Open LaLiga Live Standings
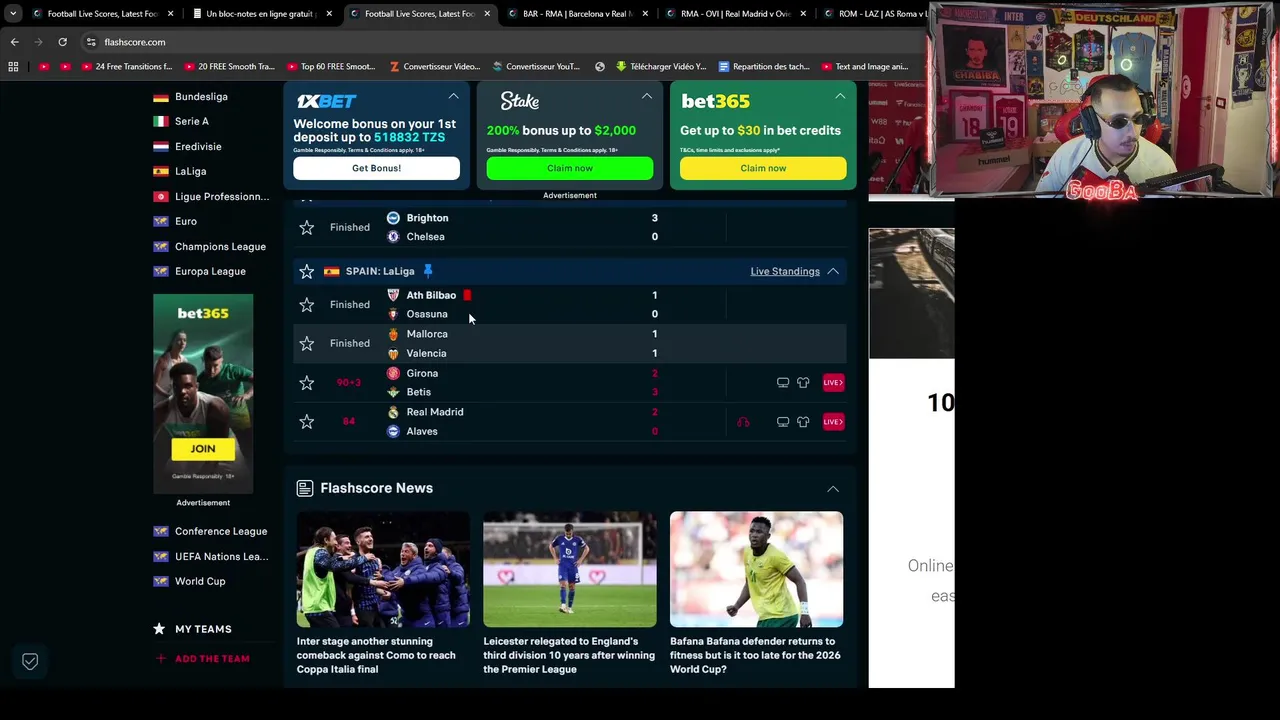This screenshot has width=1280, height=720. 785,271
